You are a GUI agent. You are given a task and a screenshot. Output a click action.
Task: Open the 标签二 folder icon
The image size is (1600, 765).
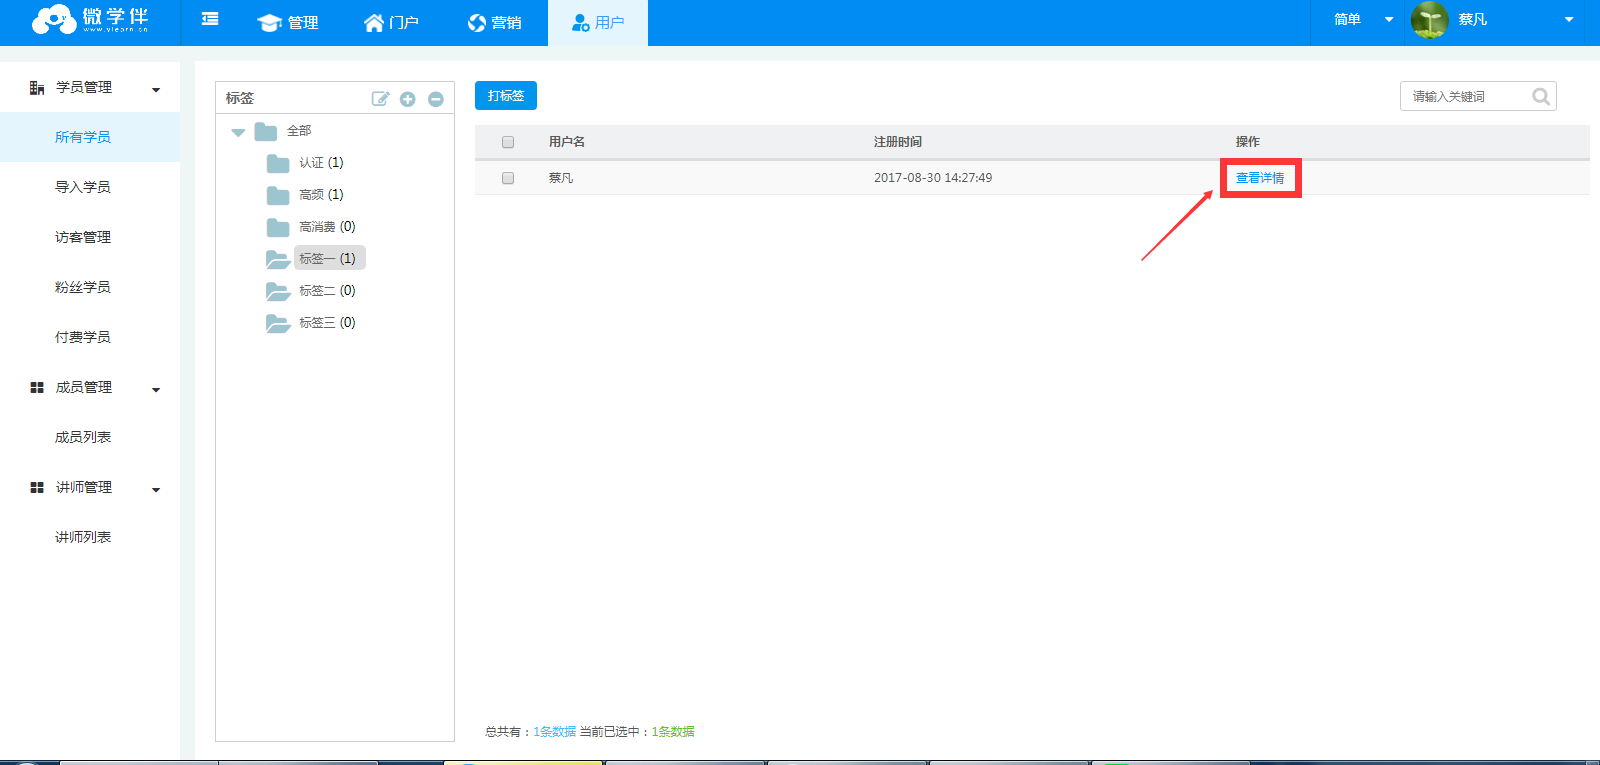point(278,291)
